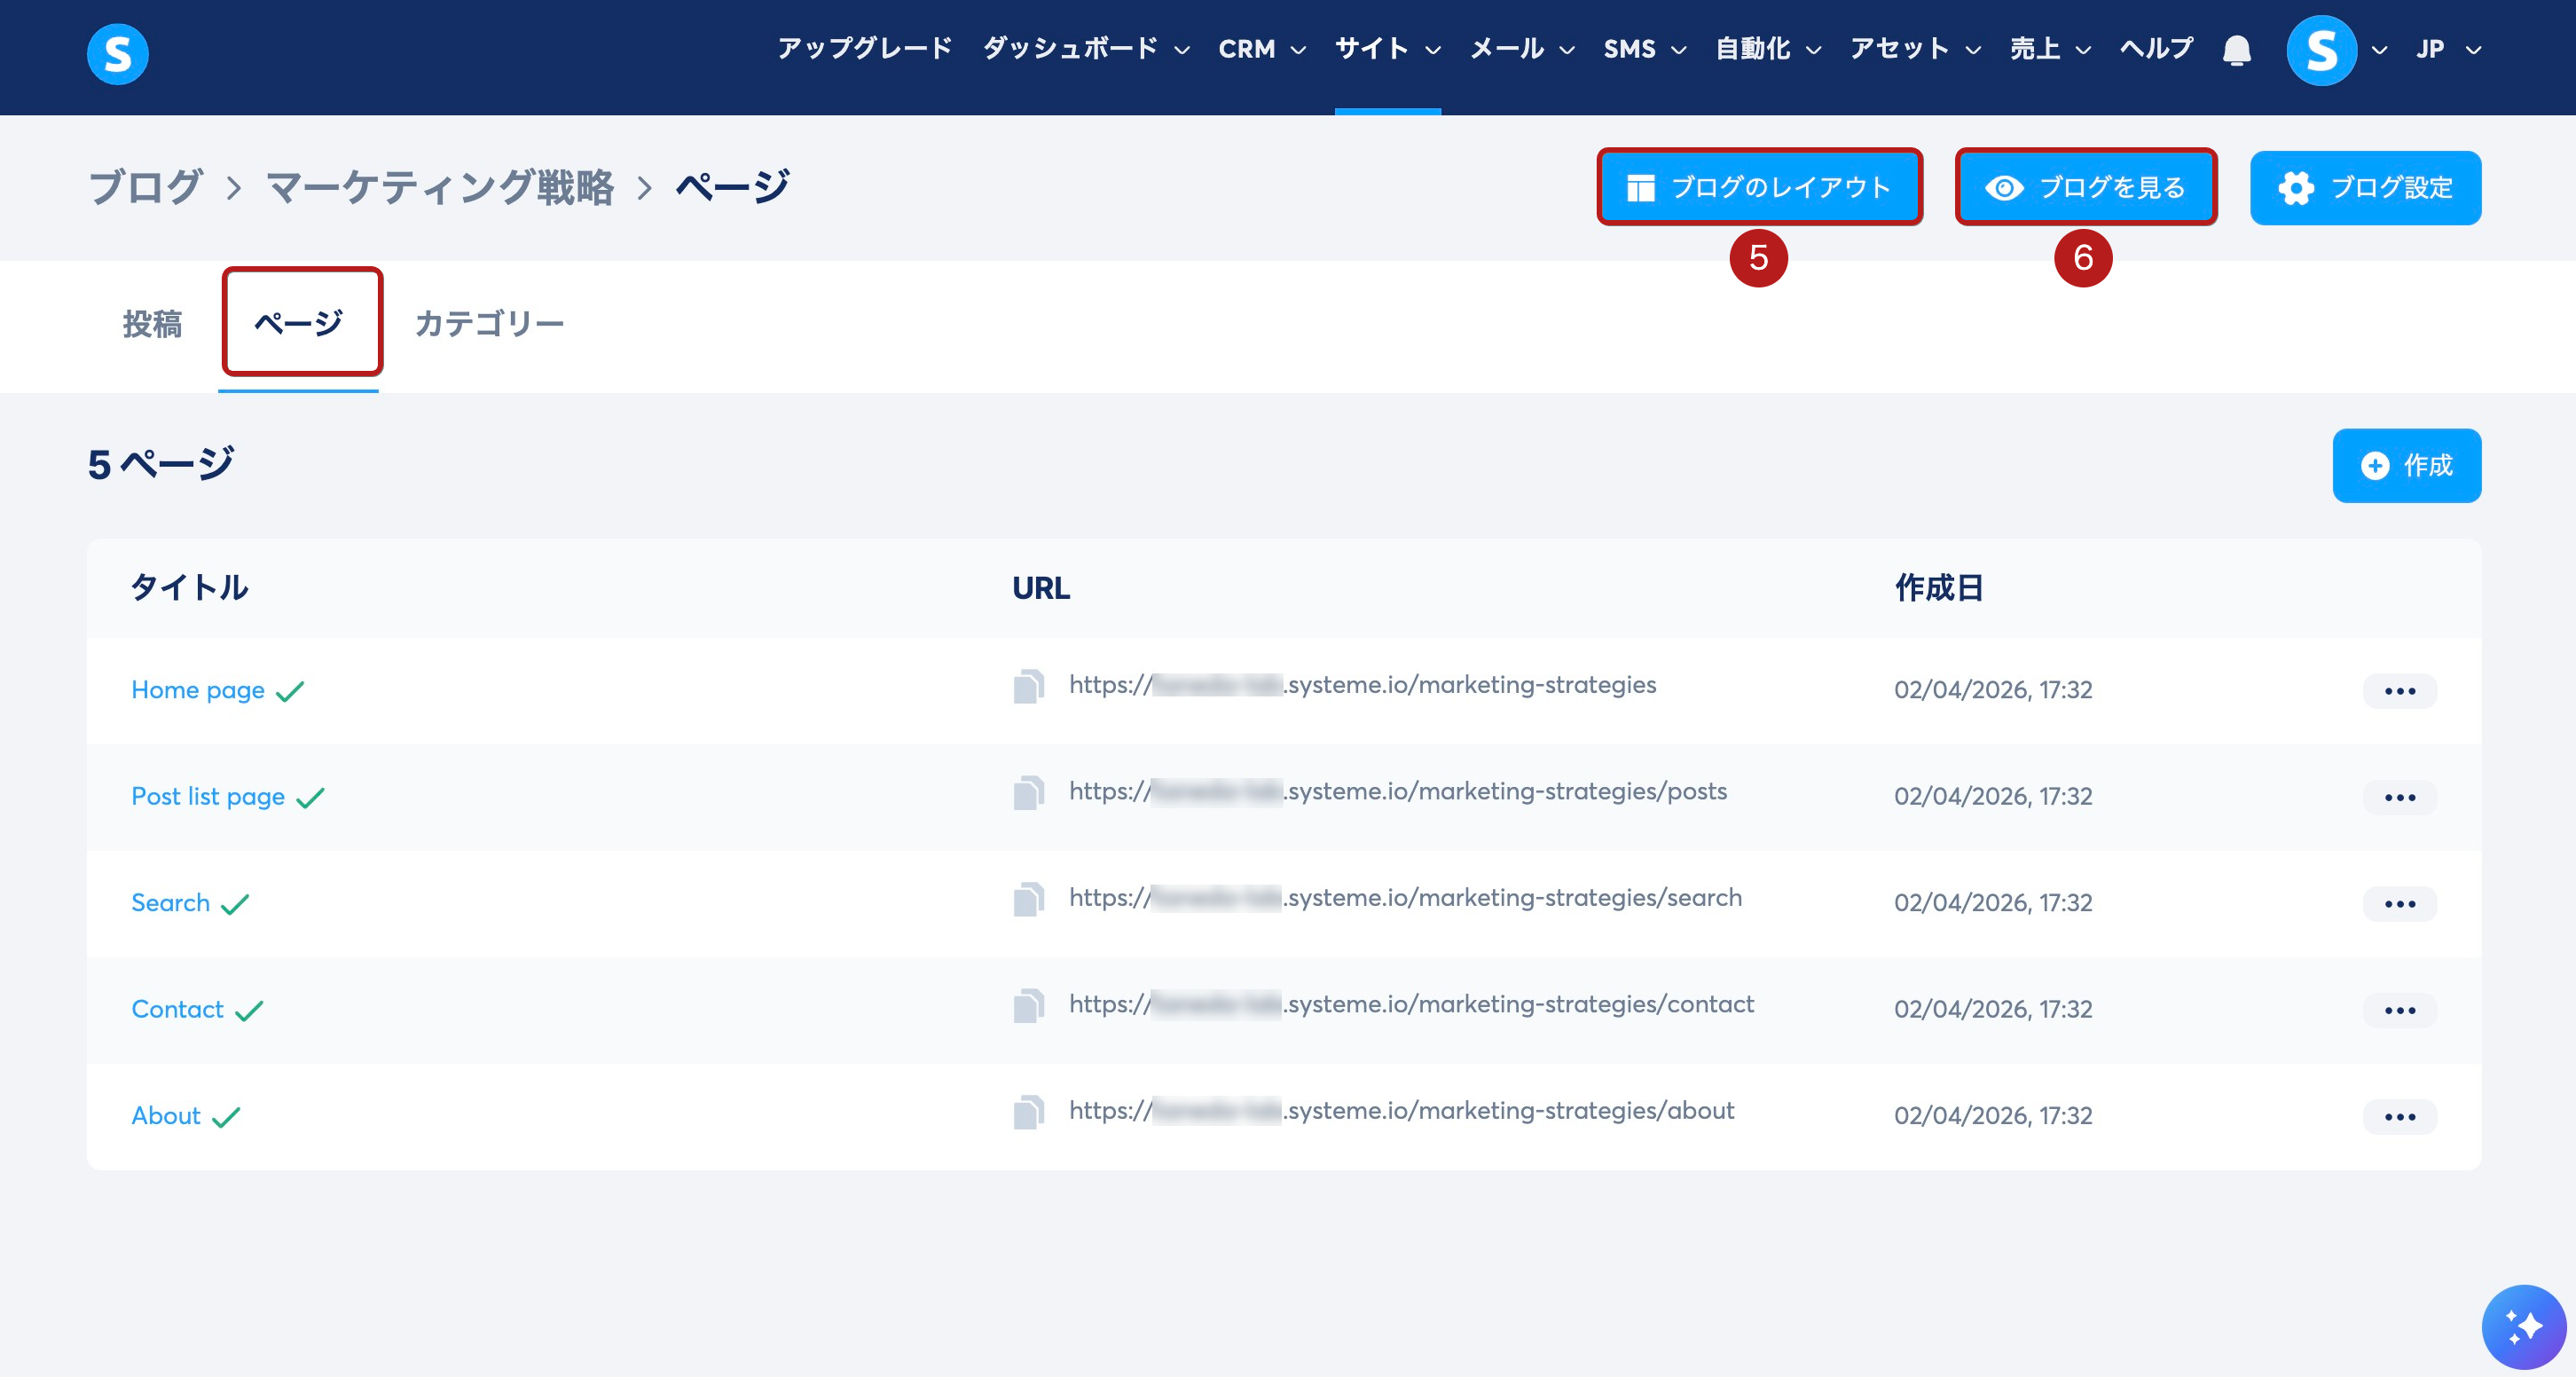Copy the About page URL icon

(1027, 1113)
